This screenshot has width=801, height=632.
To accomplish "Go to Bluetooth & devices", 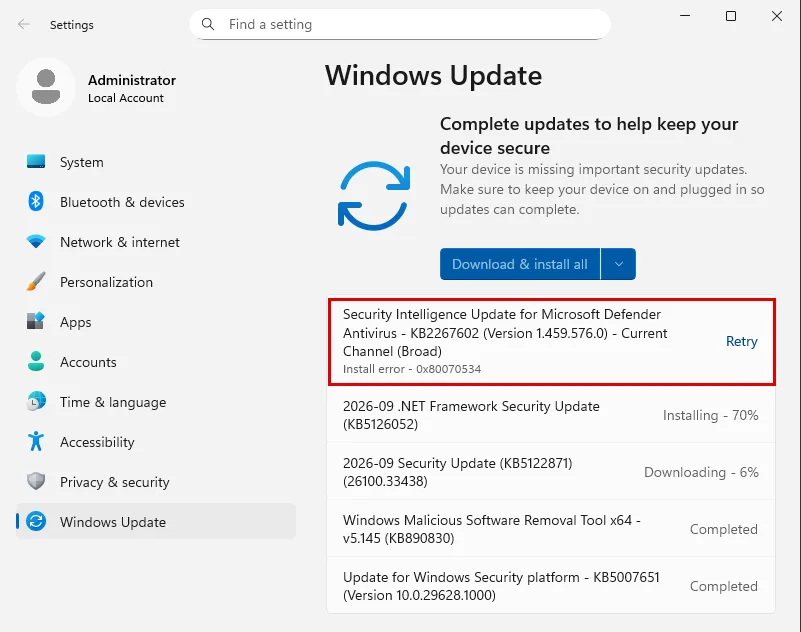I will point(156,202).
